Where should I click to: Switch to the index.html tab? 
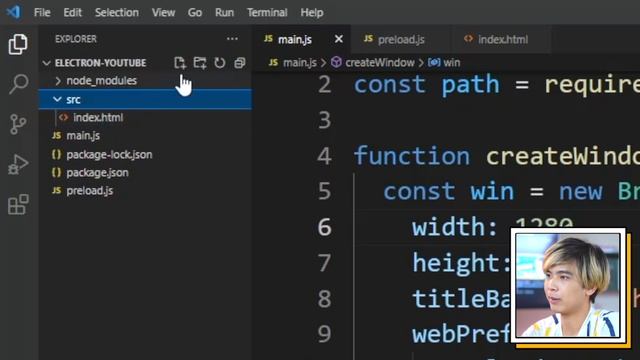(x=502, y=40)
